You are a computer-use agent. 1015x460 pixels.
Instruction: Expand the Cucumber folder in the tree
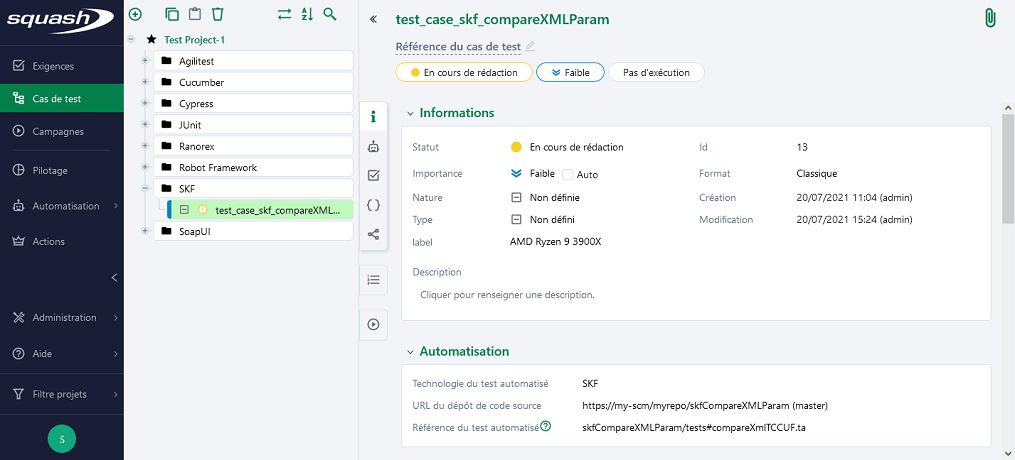pos(145,82)
